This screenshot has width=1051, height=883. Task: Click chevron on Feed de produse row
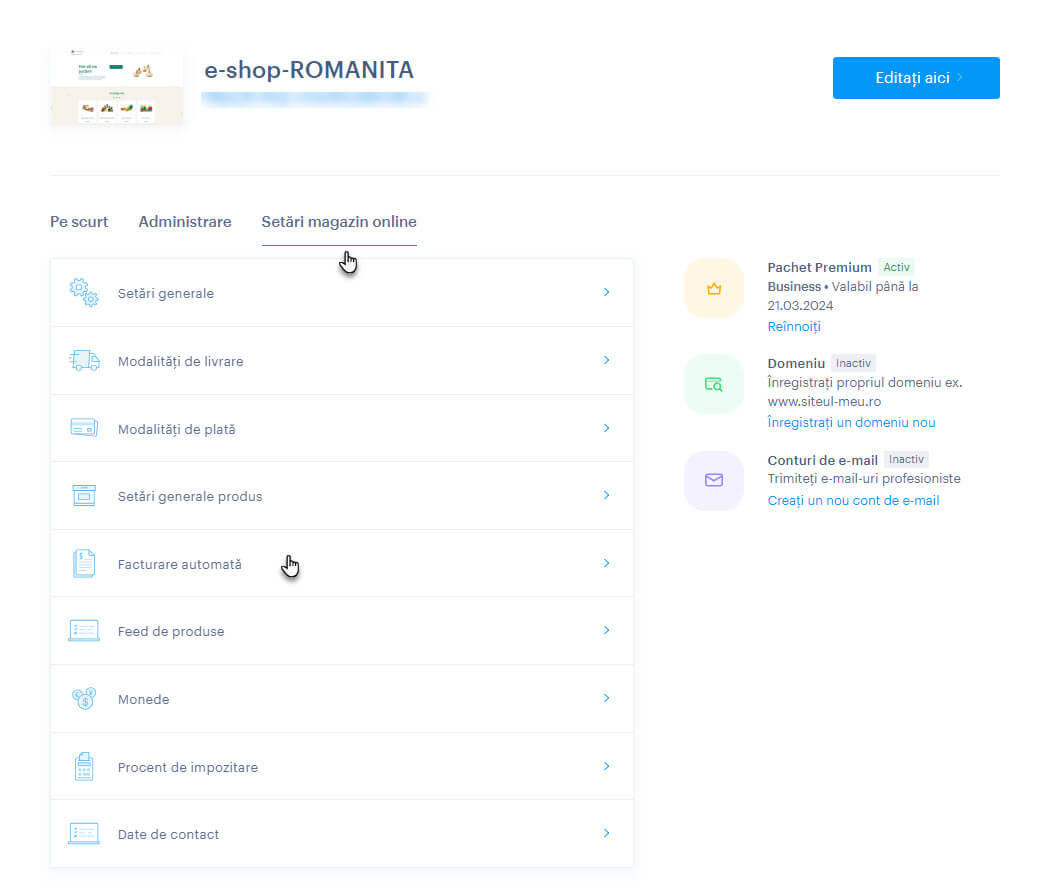pyautogui.click(x=606, y=630)
